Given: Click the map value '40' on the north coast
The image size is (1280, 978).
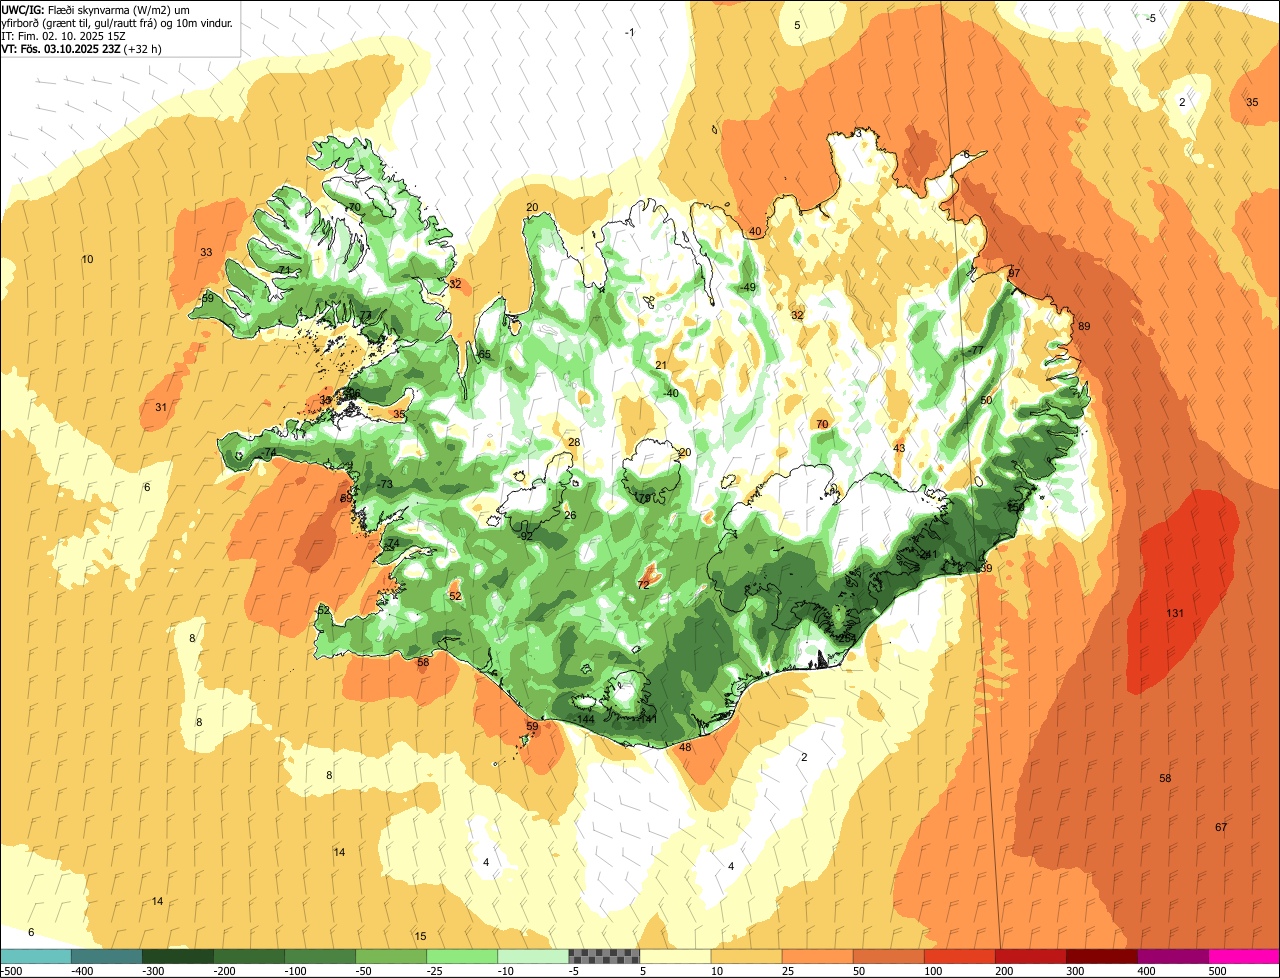Looking at the screenshot, I should point(755,232).
